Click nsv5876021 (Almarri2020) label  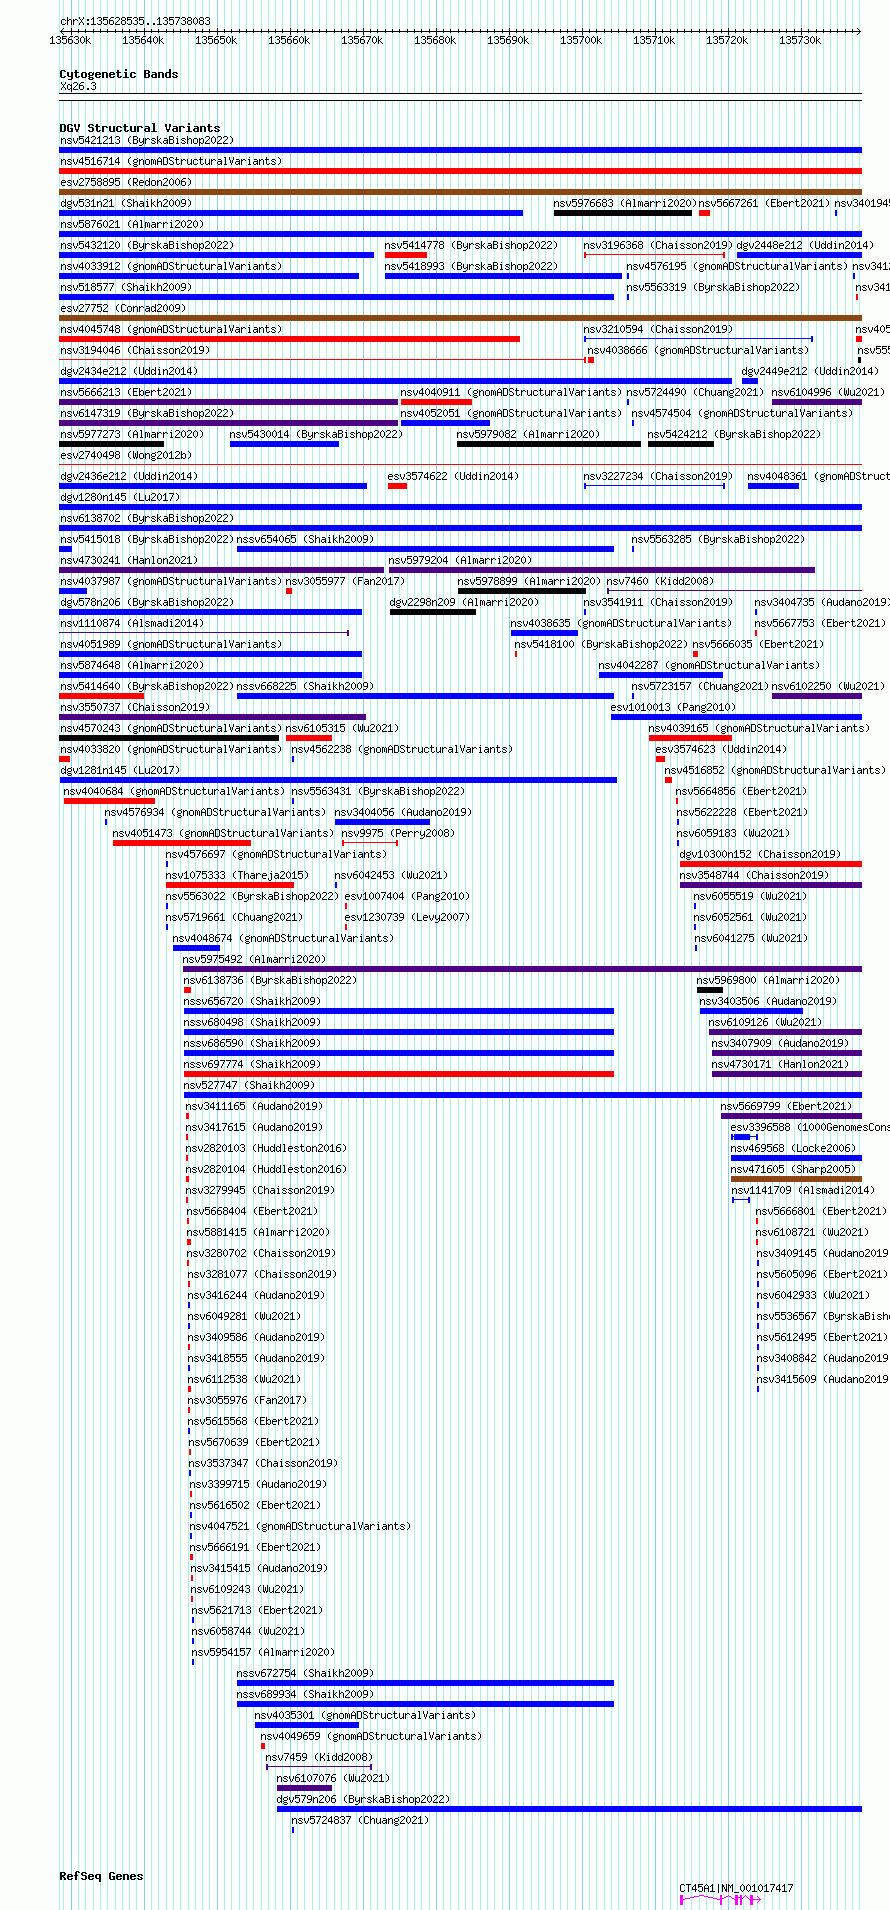coord(131,224)
